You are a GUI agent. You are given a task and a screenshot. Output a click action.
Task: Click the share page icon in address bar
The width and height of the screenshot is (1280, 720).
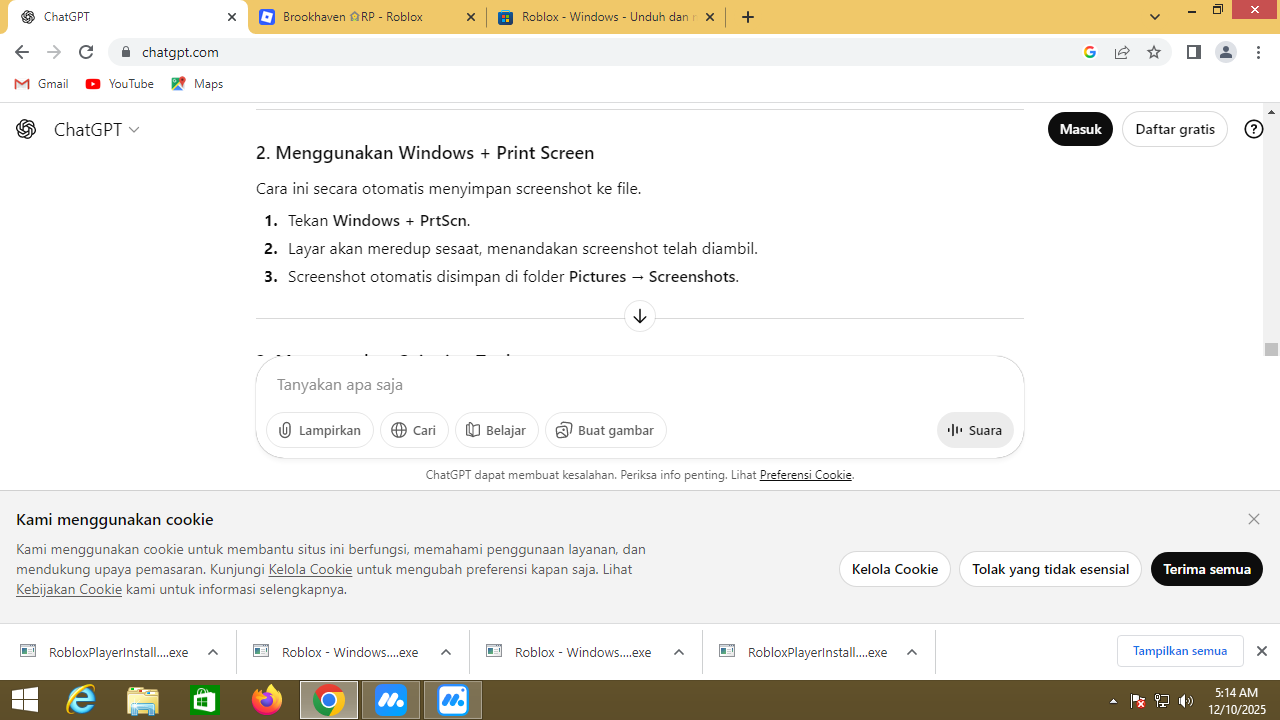1122,52
